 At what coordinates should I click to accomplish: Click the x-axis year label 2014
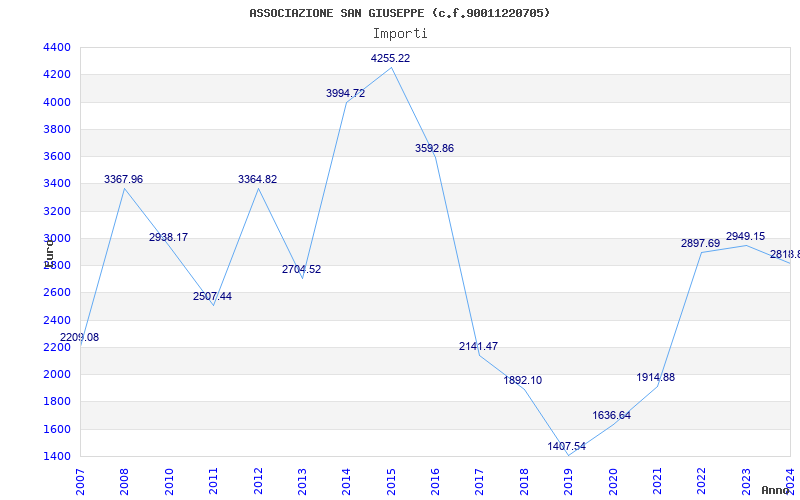pyautogui.click(x=346, y=482)
